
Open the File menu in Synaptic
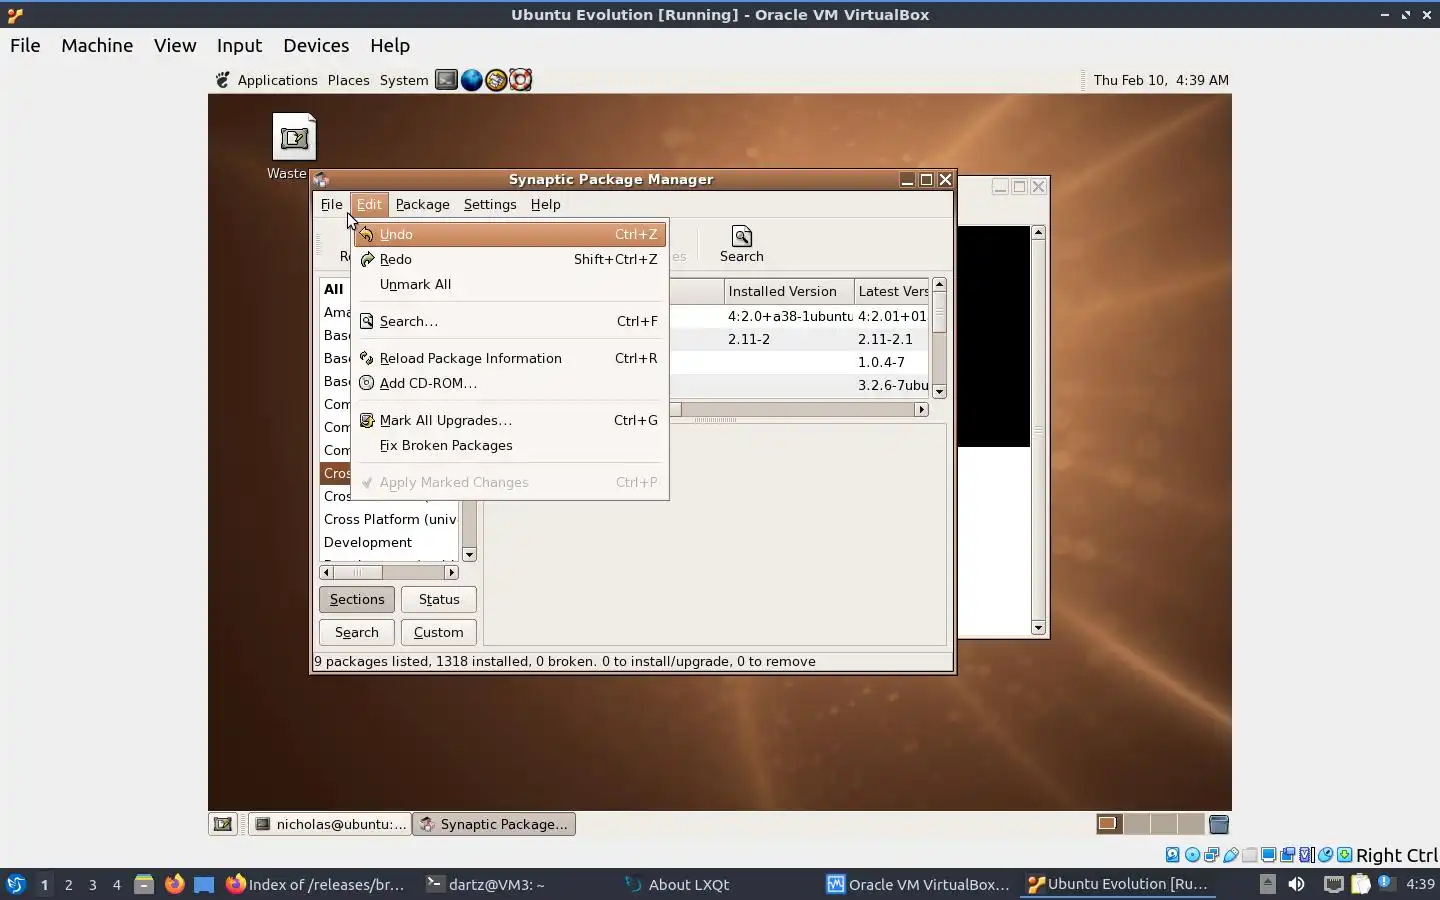tap(331, 204)
